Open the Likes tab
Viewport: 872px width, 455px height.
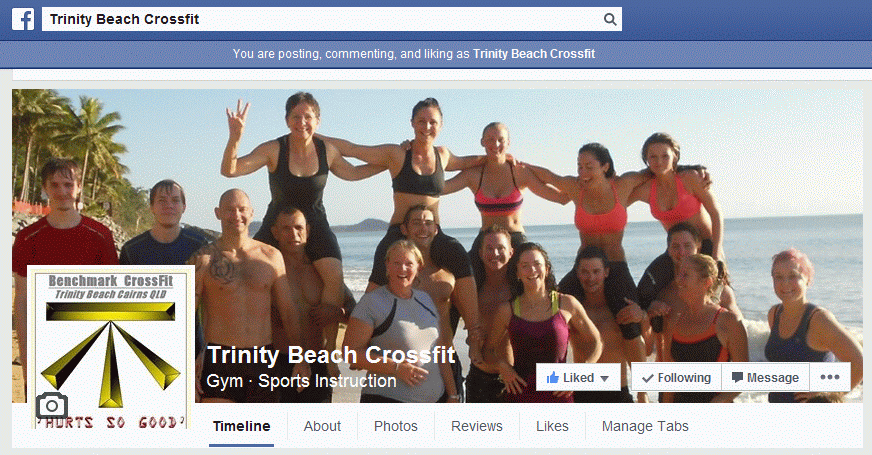click(x=552, y=426)
